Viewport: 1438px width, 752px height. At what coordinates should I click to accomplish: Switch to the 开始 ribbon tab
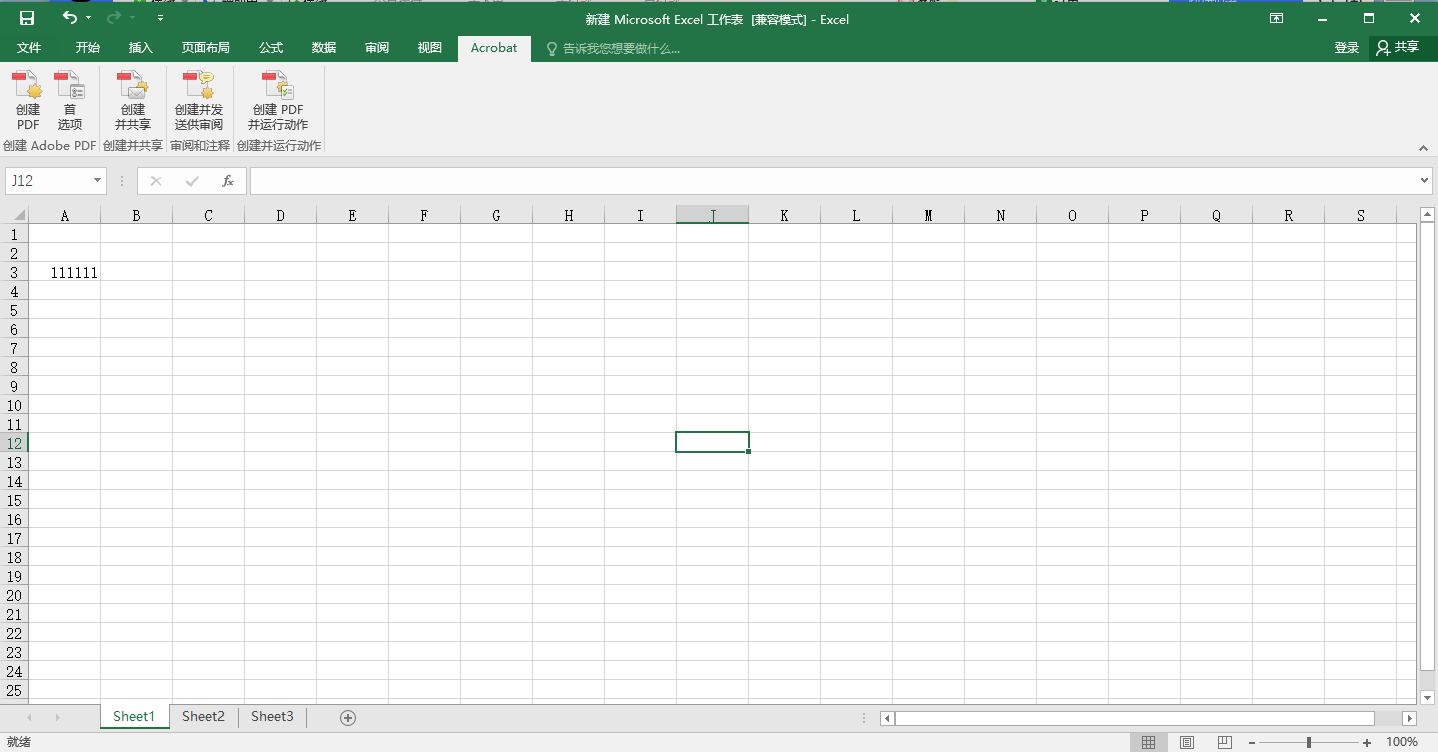(87, 47)
